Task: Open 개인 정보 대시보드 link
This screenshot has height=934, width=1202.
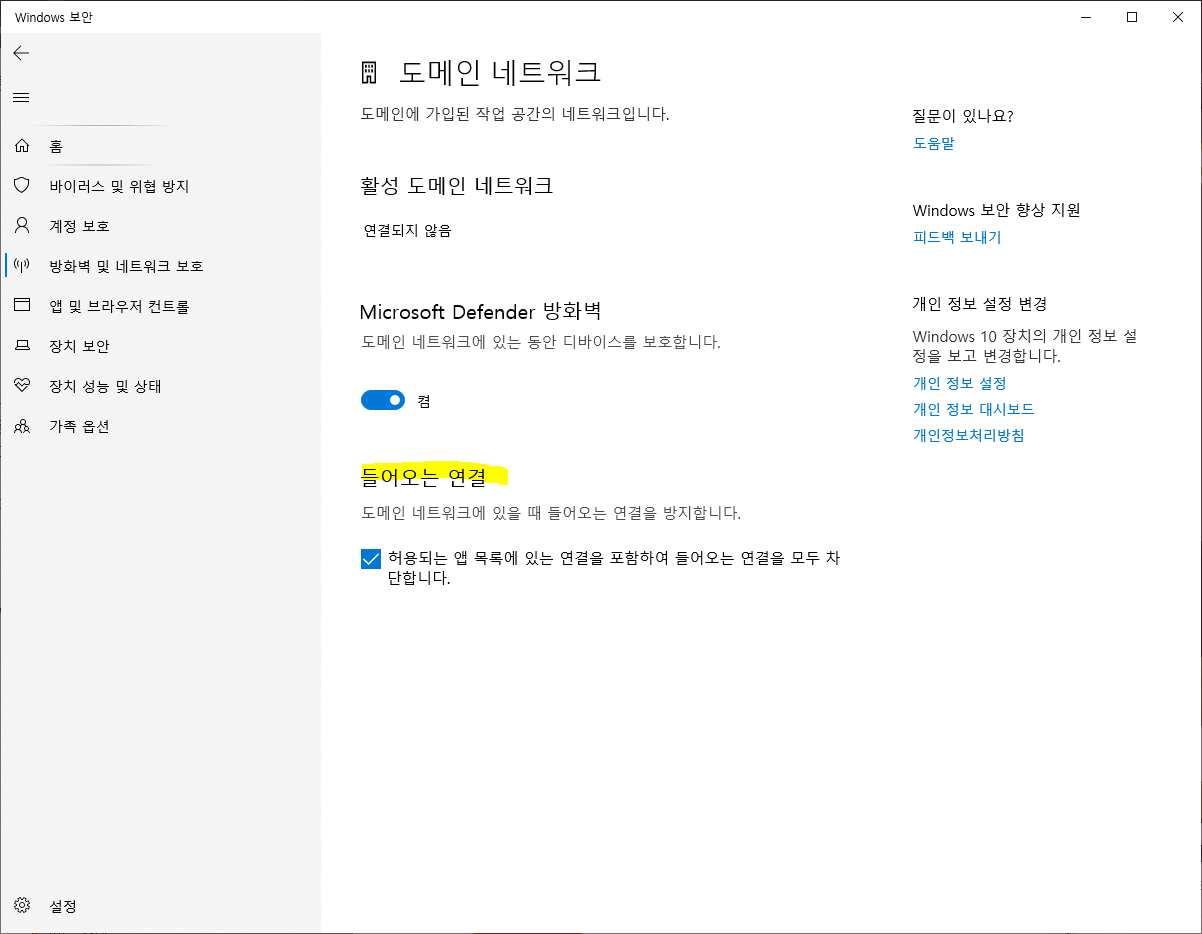Action: (973, 409)
